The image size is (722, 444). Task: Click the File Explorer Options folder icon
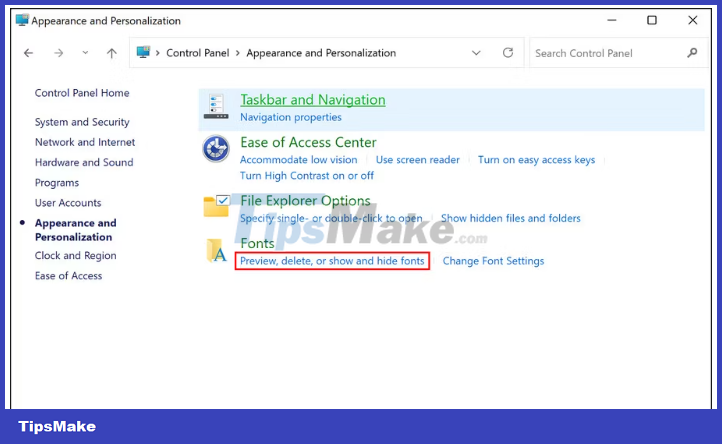216,206
